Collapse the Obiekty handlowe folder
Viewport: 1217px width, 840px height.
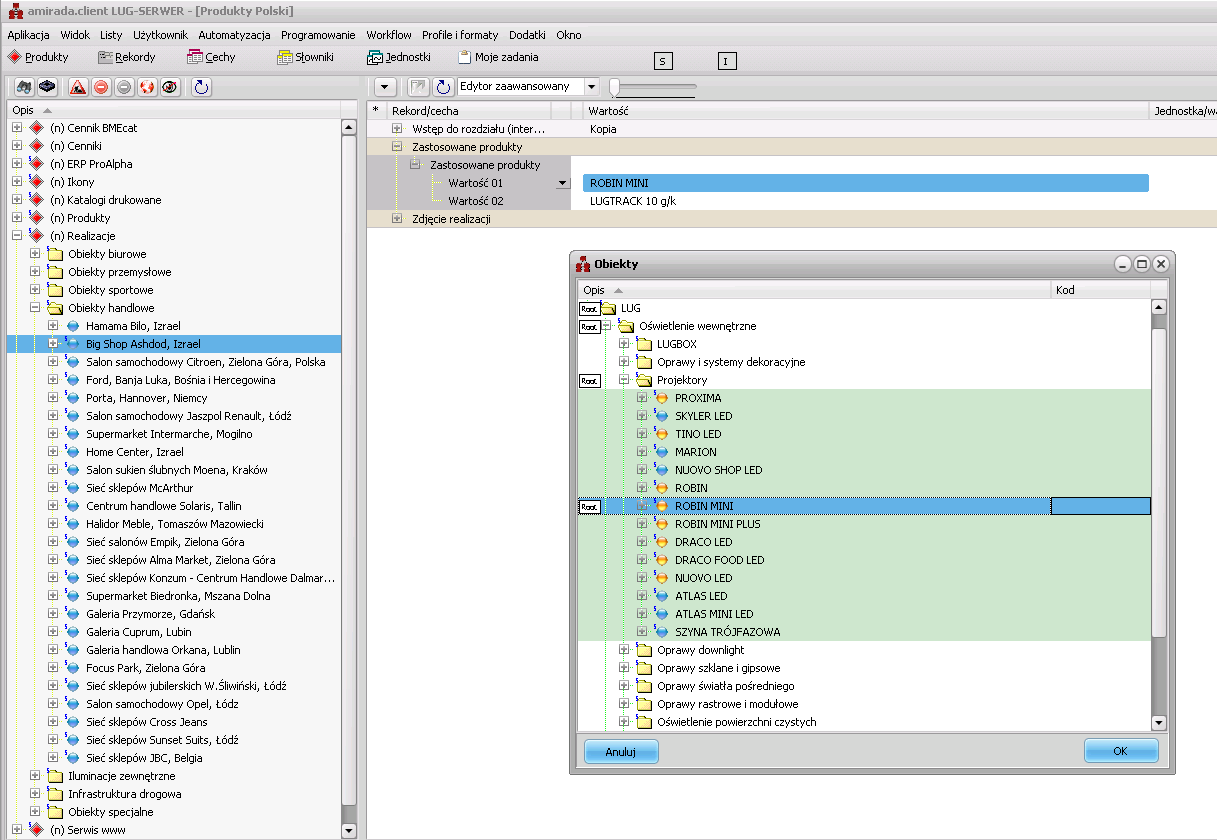coord(35,308)
